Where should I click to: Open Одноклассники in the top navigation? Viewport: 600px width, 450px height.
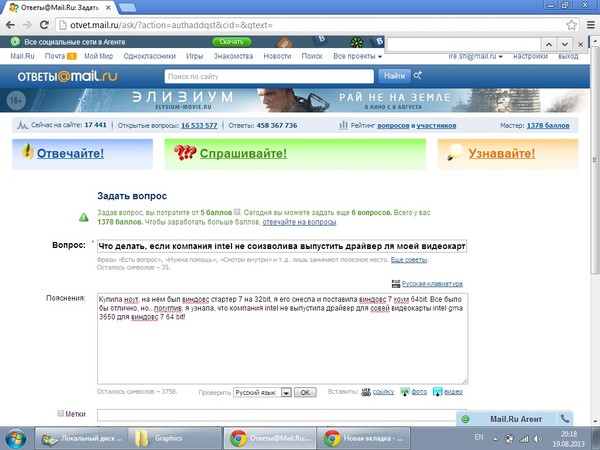pyautogui.click(x=149, y=56)
